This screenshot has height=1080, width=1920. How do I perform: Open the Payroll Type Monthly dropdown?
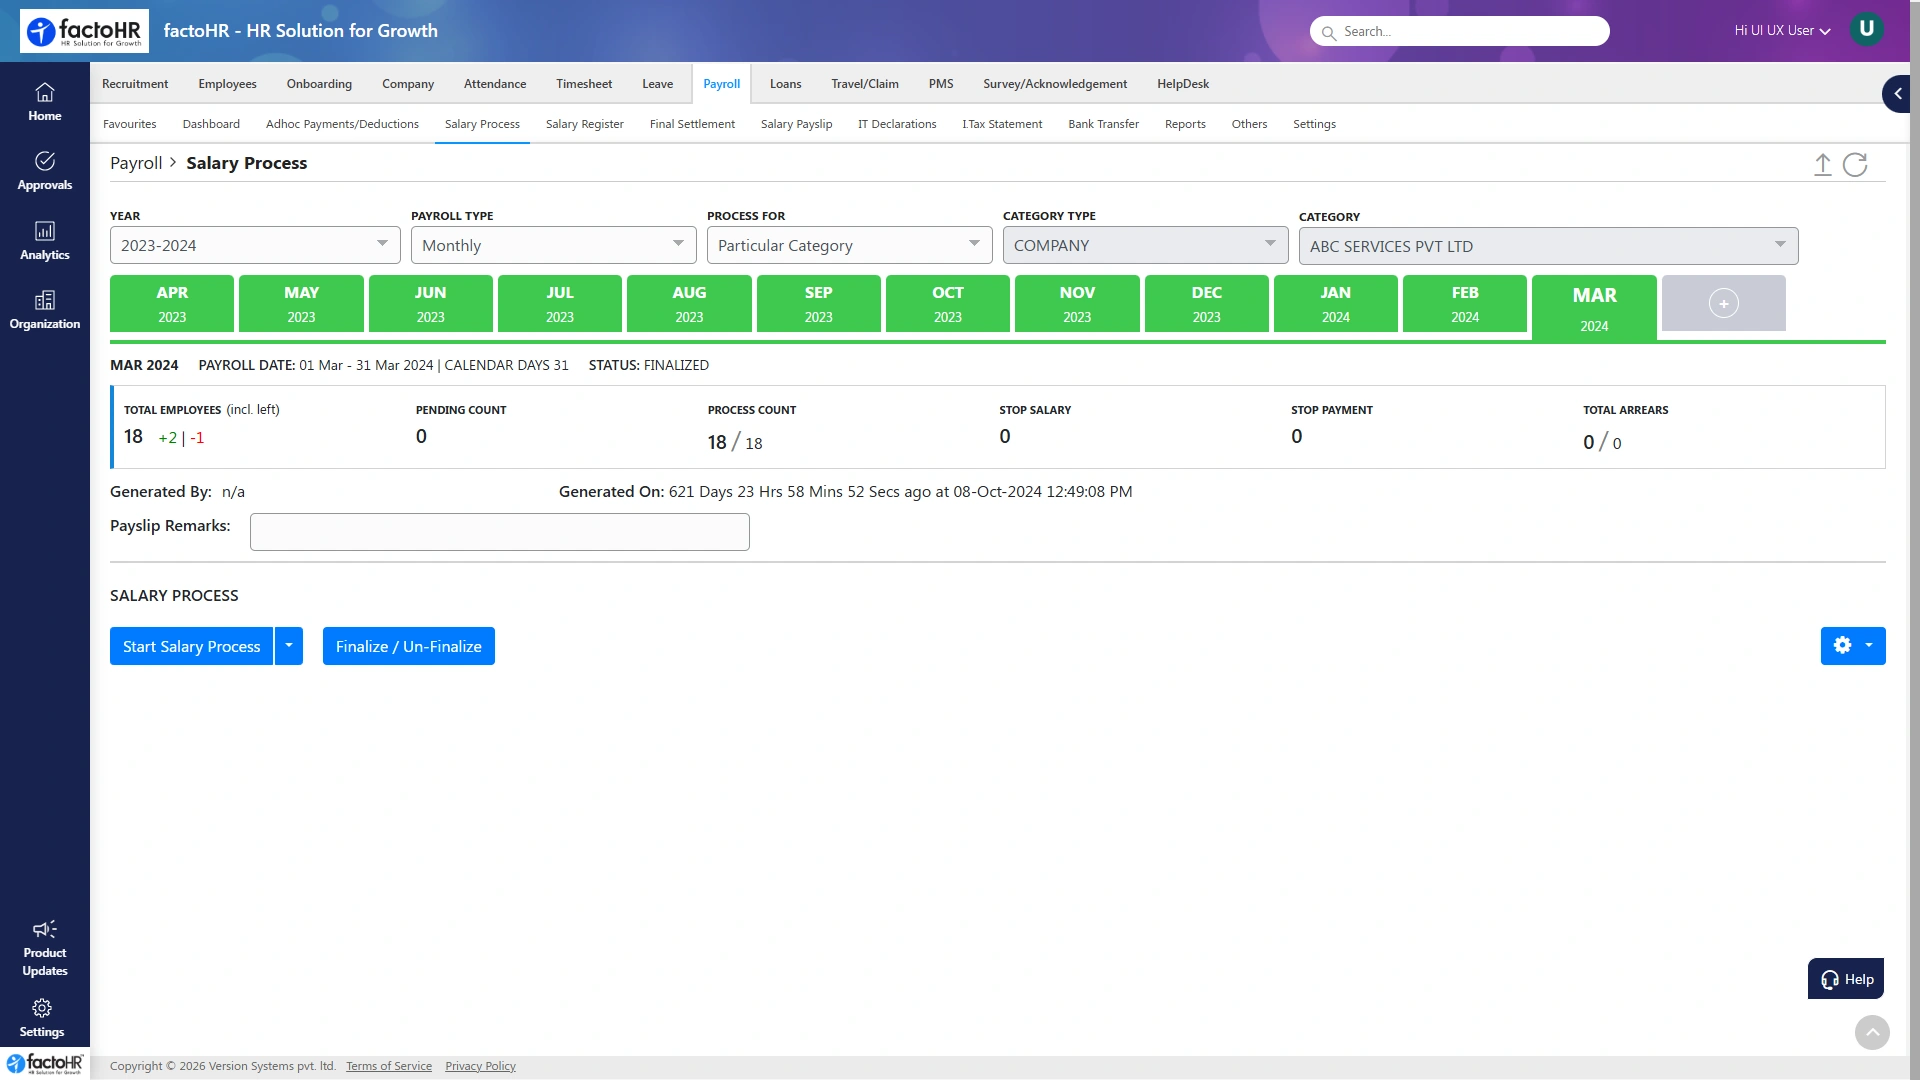tap(553, 245)
